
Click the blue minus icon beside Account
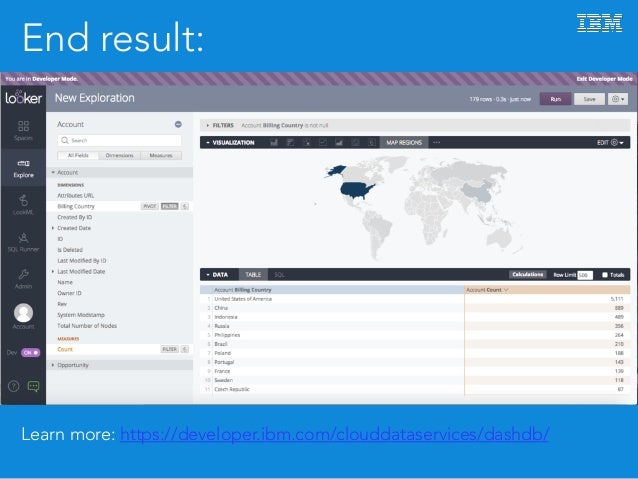178,124
